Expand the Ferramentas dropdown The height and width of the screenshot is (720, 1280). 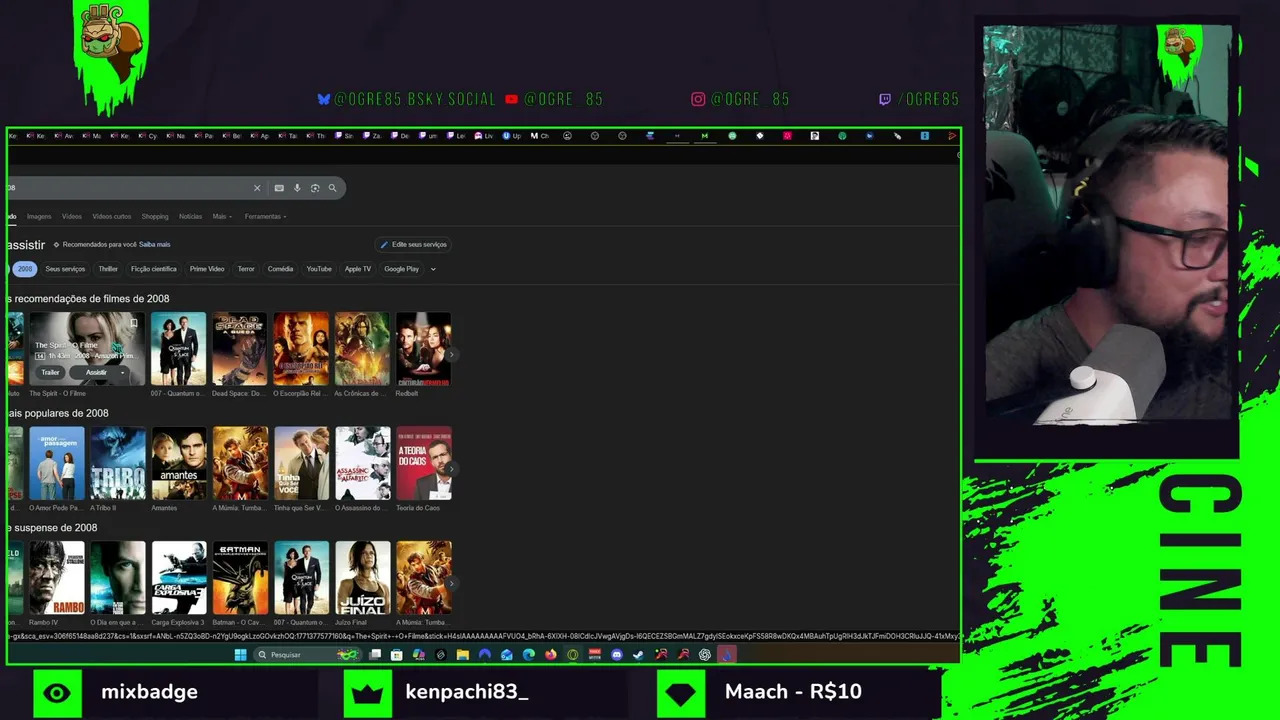point(265,216)
